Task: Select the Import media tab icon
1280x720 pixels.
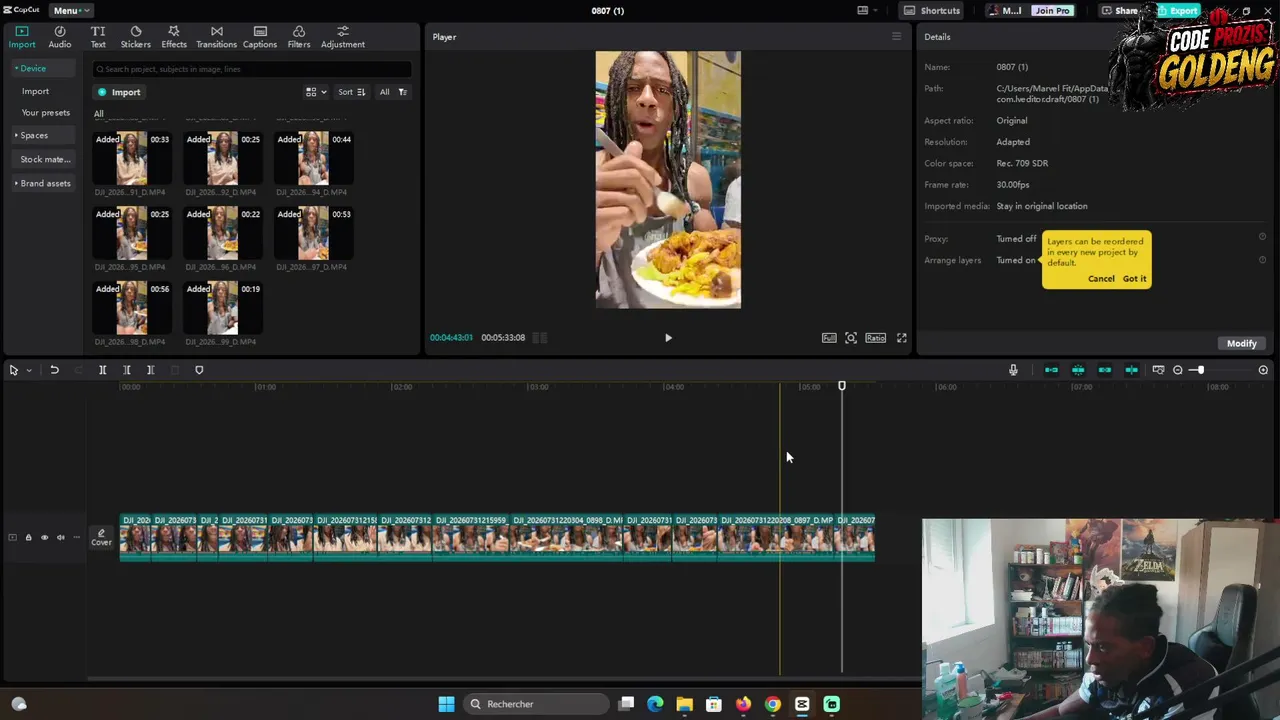Action: tap(22, 37)
